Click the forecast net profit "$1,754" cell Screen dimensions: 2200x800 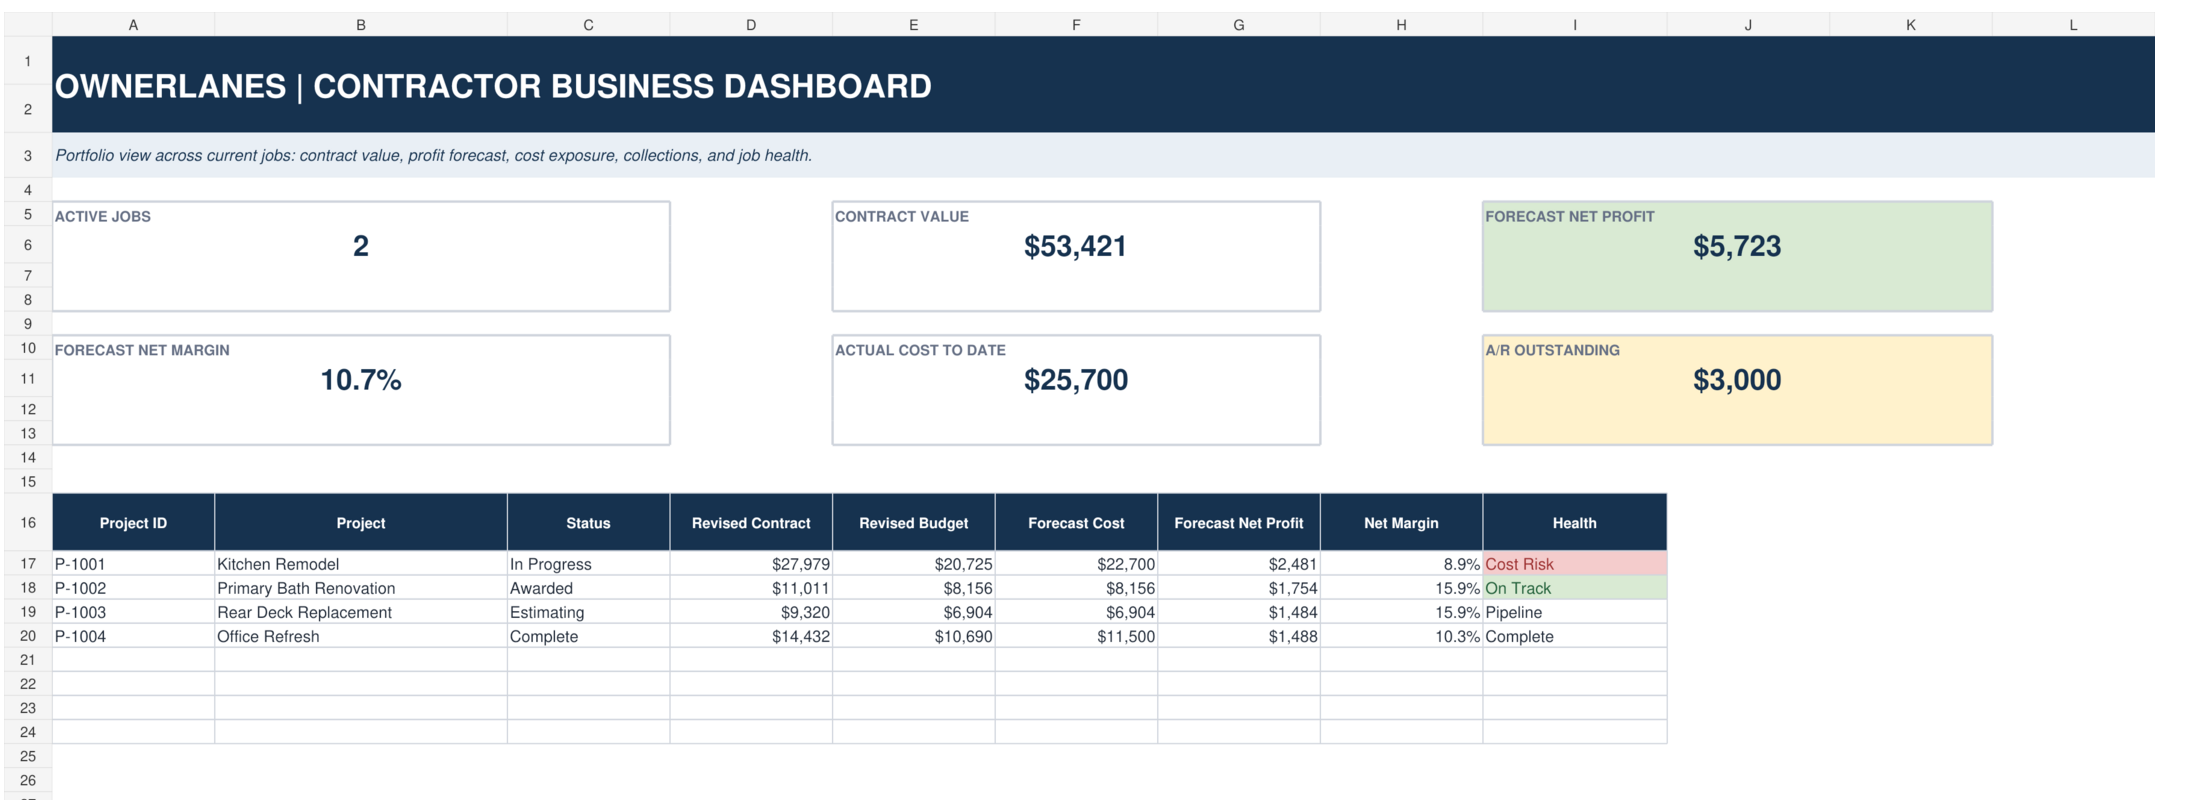click(1239, 588)
